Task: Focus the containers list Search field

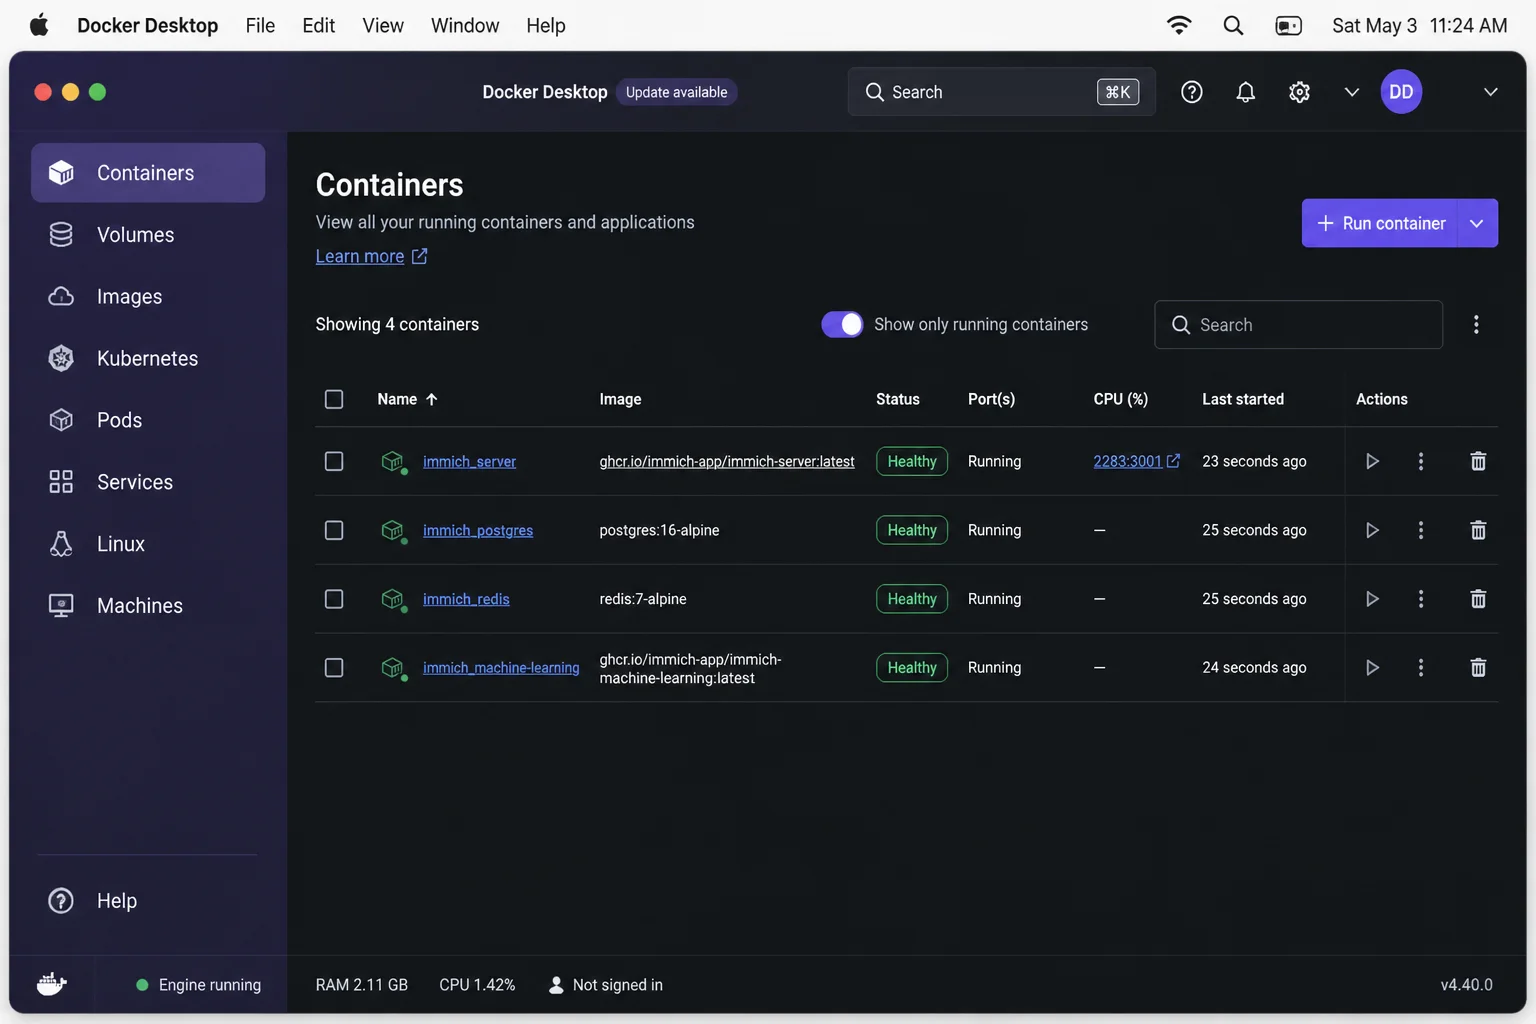Action: [1298, 324]
